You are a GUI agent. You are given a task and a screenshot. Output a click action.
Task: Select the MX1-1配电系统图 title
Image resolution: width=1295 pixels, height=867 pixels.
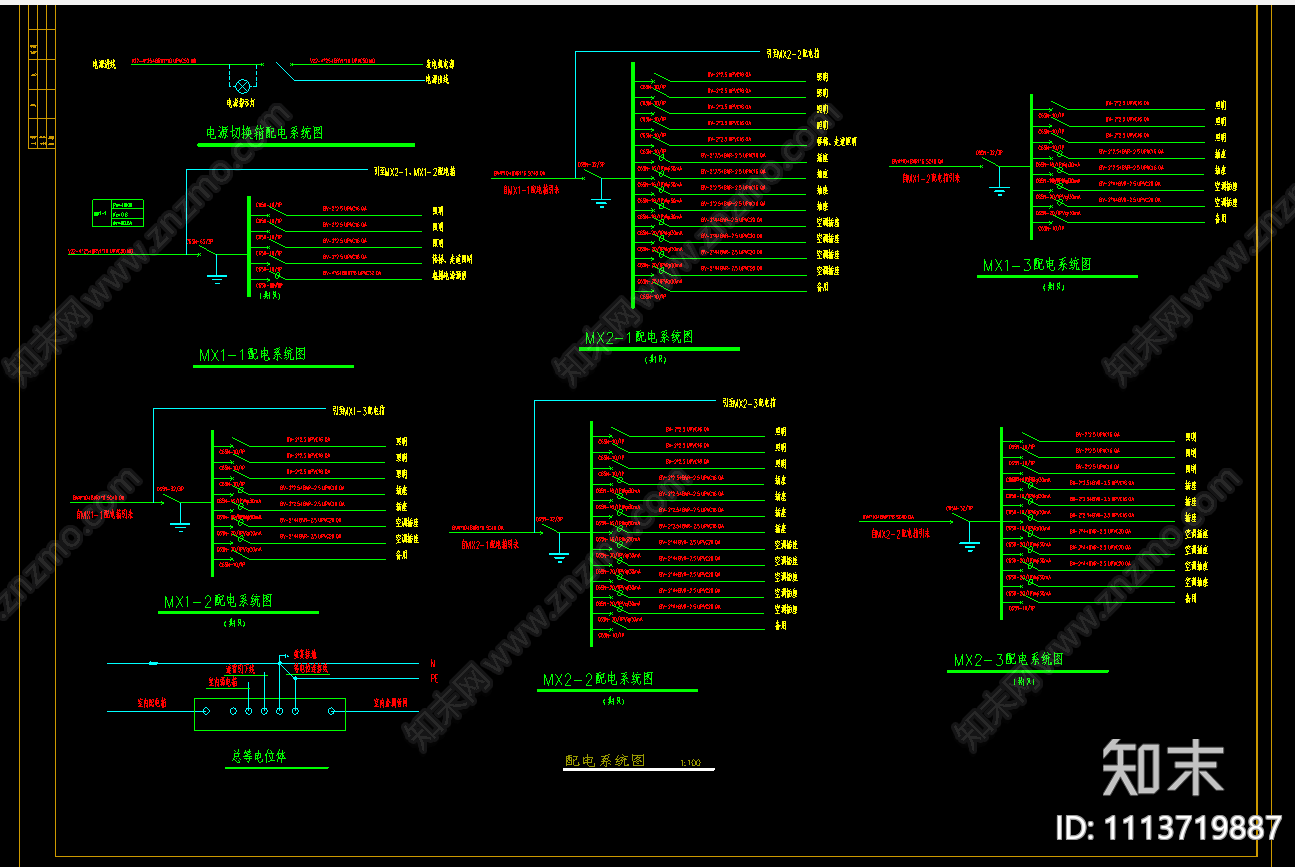(x=252, y=355)
